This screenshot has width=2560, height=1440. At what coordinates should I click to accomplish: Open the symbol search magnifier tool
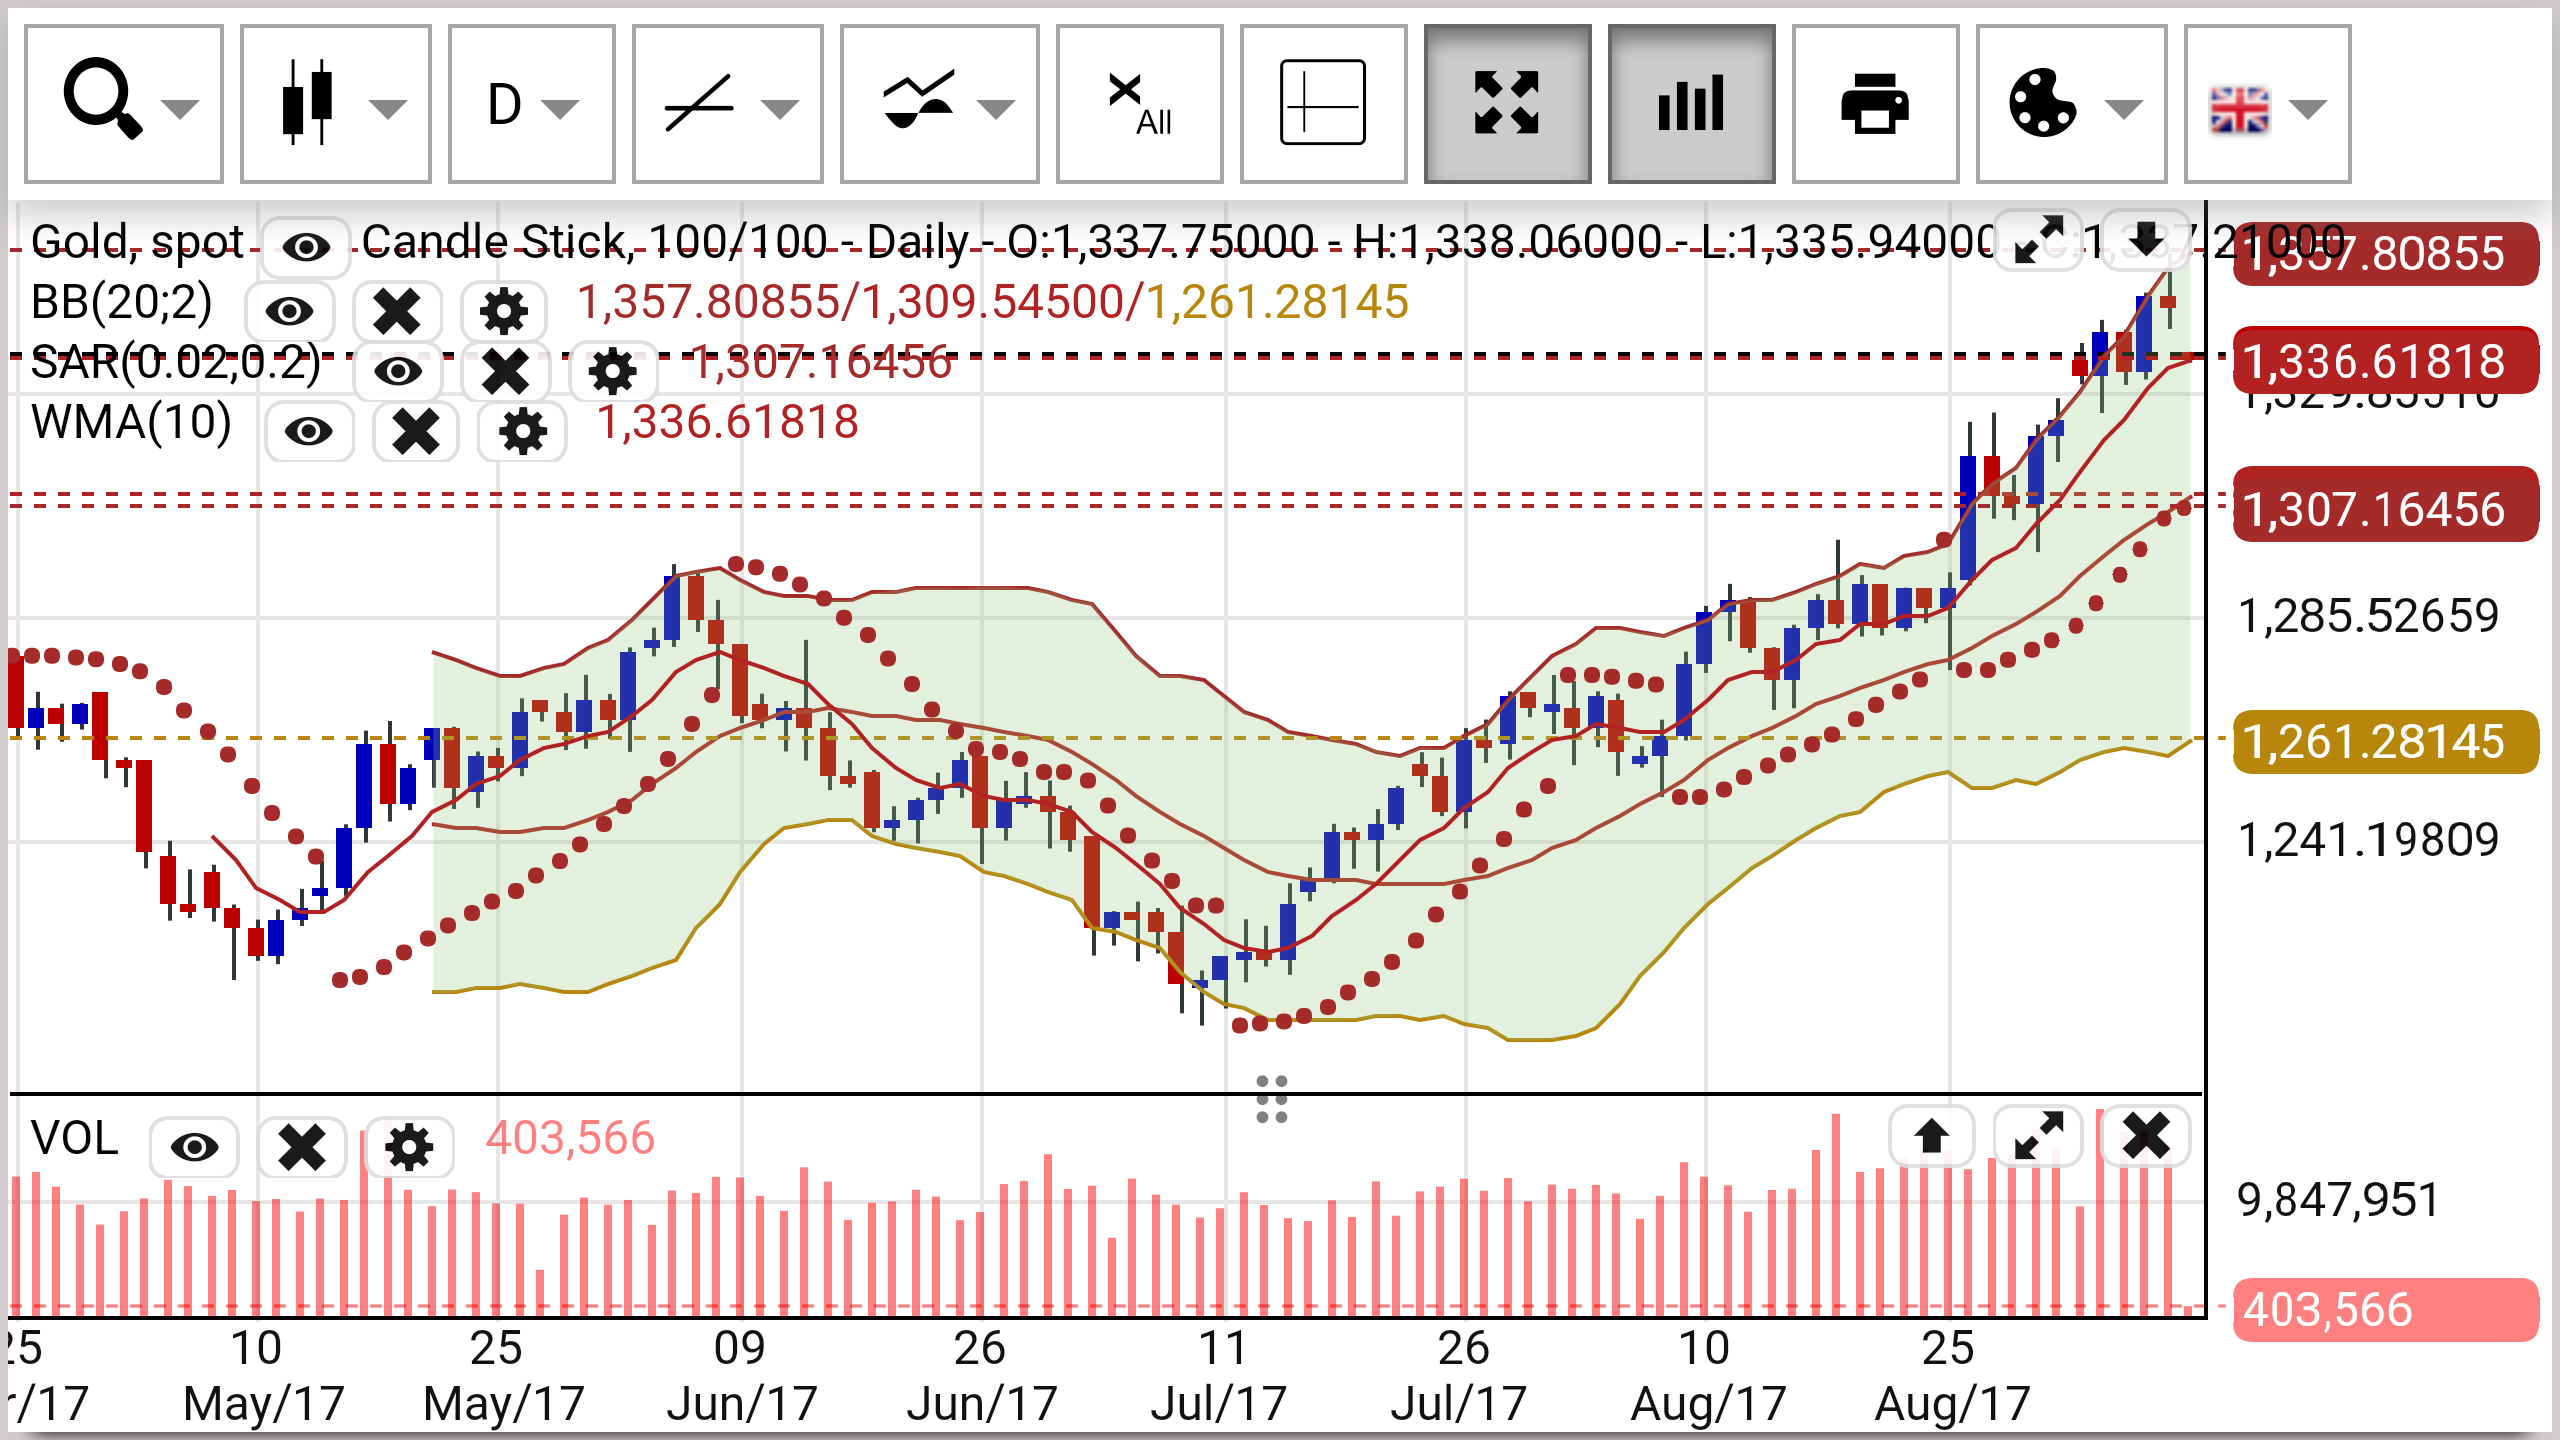click(x=123, y=104)
